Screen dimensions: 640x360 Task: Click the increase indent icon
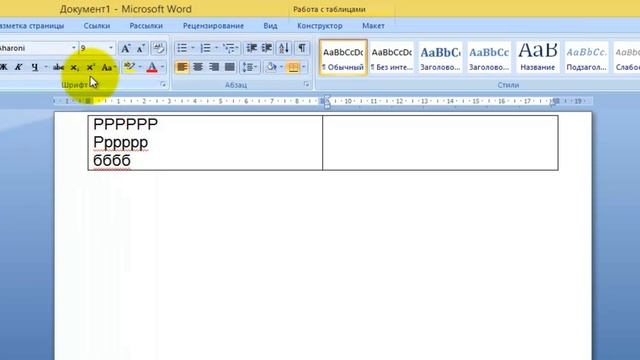click(x=267, y=48)
